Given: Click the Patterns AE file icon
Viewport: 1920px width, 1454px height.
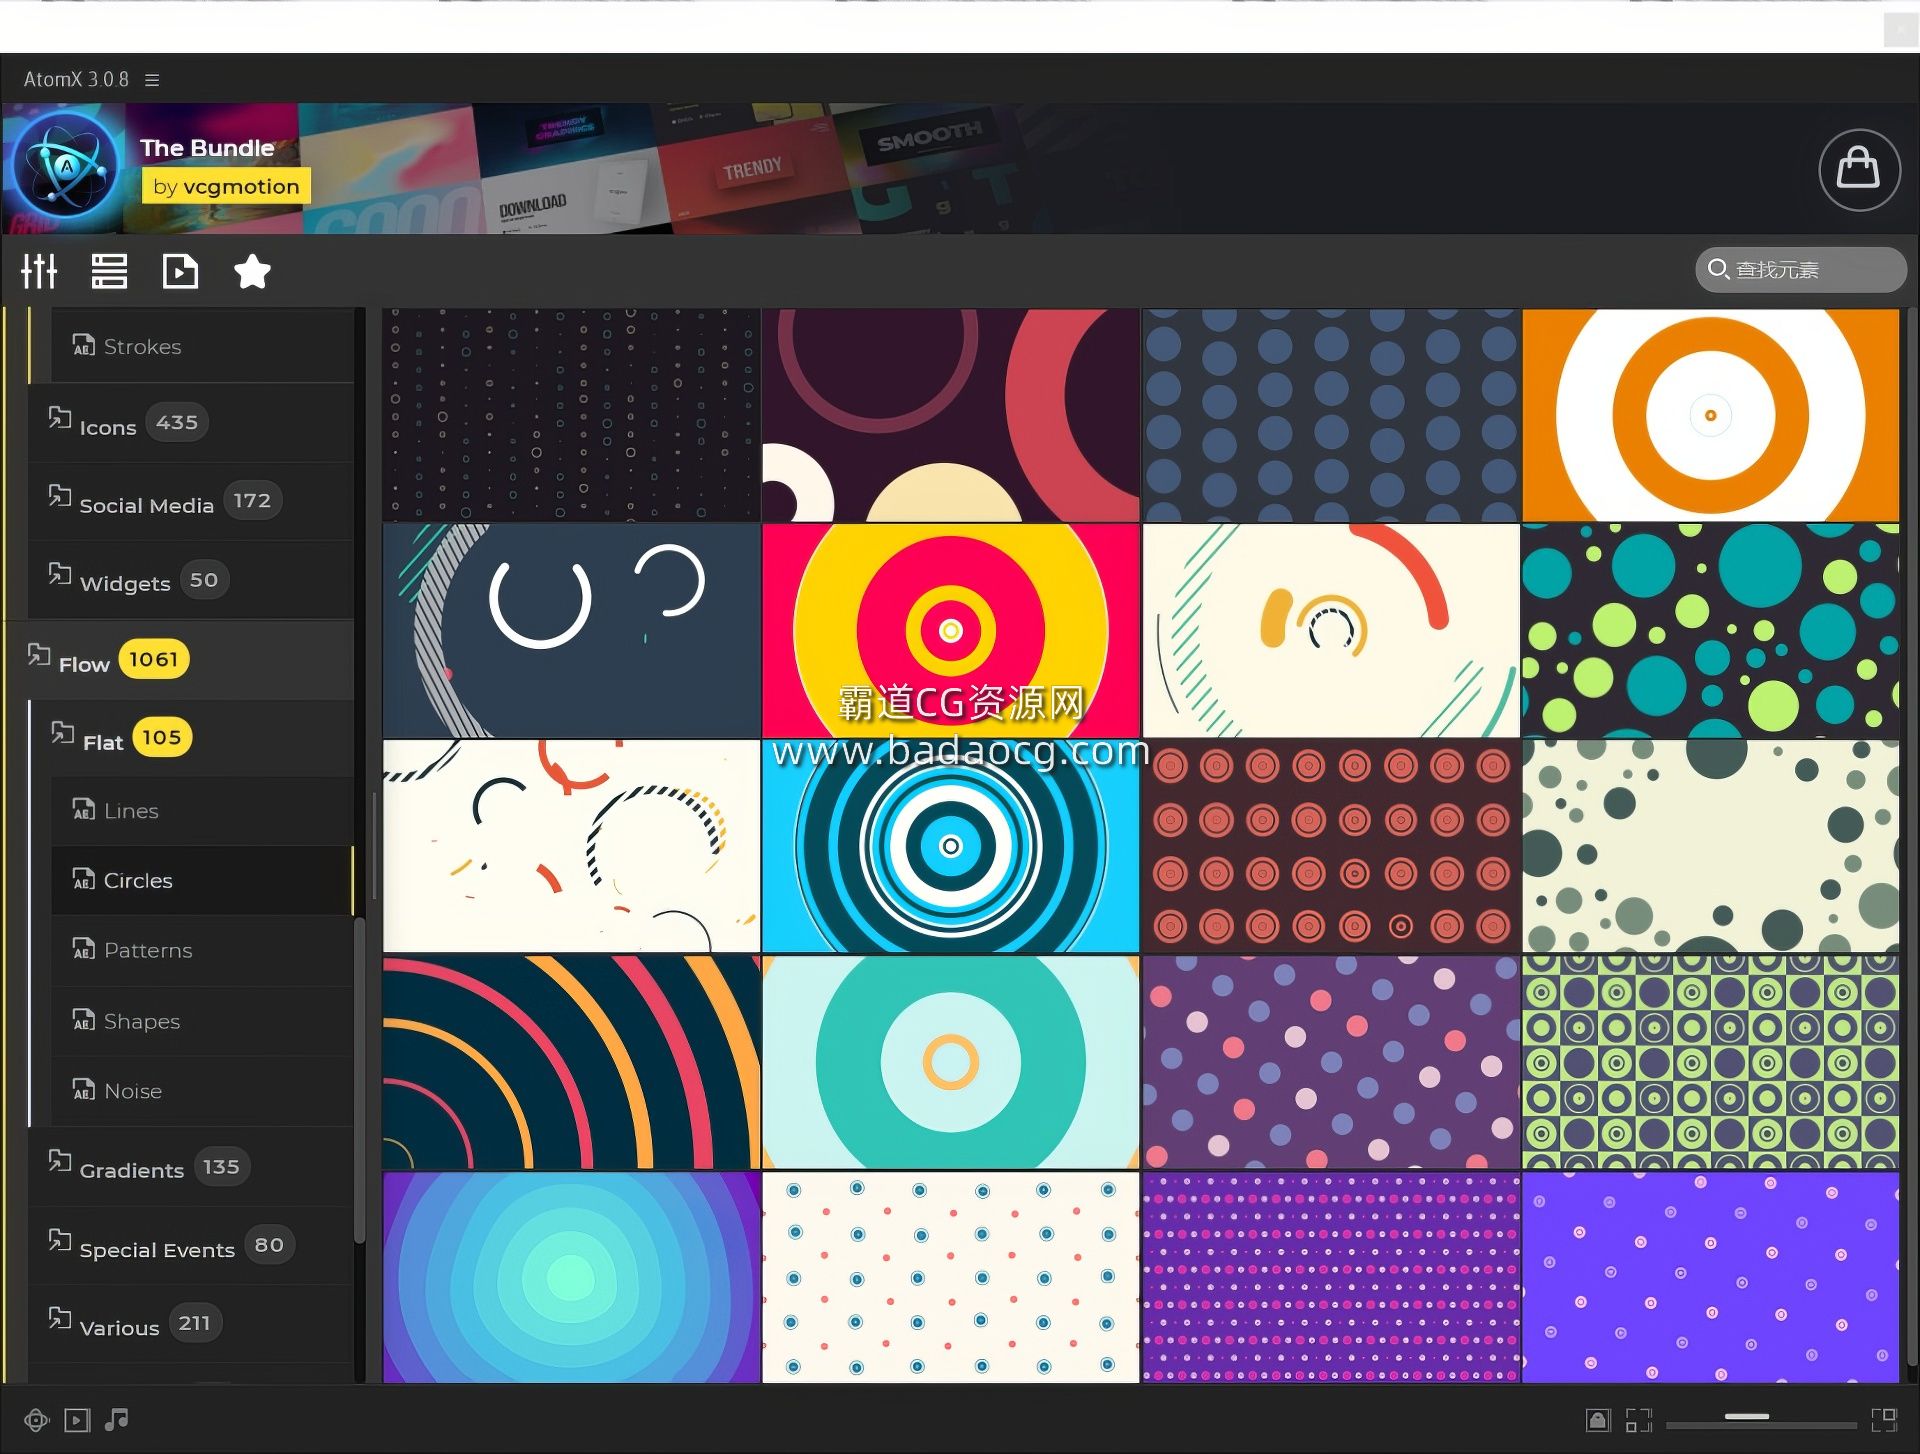Looking at the screenshot, I should pyautogui.click(x=84, y=949).
